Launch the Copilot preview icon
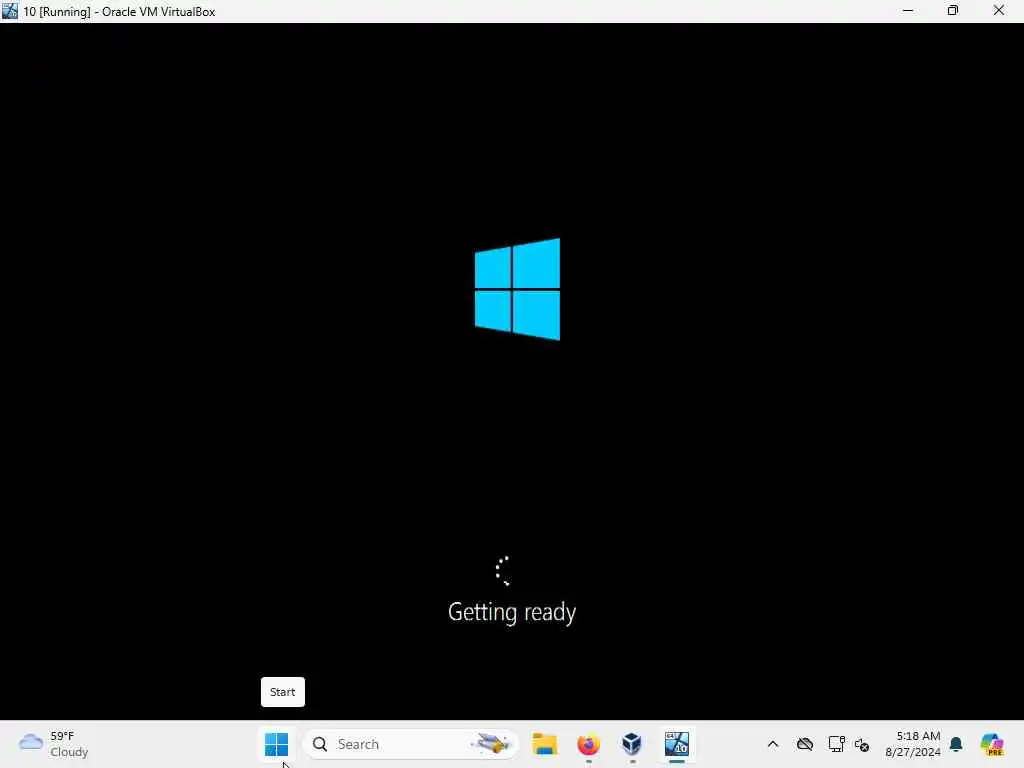This screenshot has width=1024, height=768. coord(992,744)
